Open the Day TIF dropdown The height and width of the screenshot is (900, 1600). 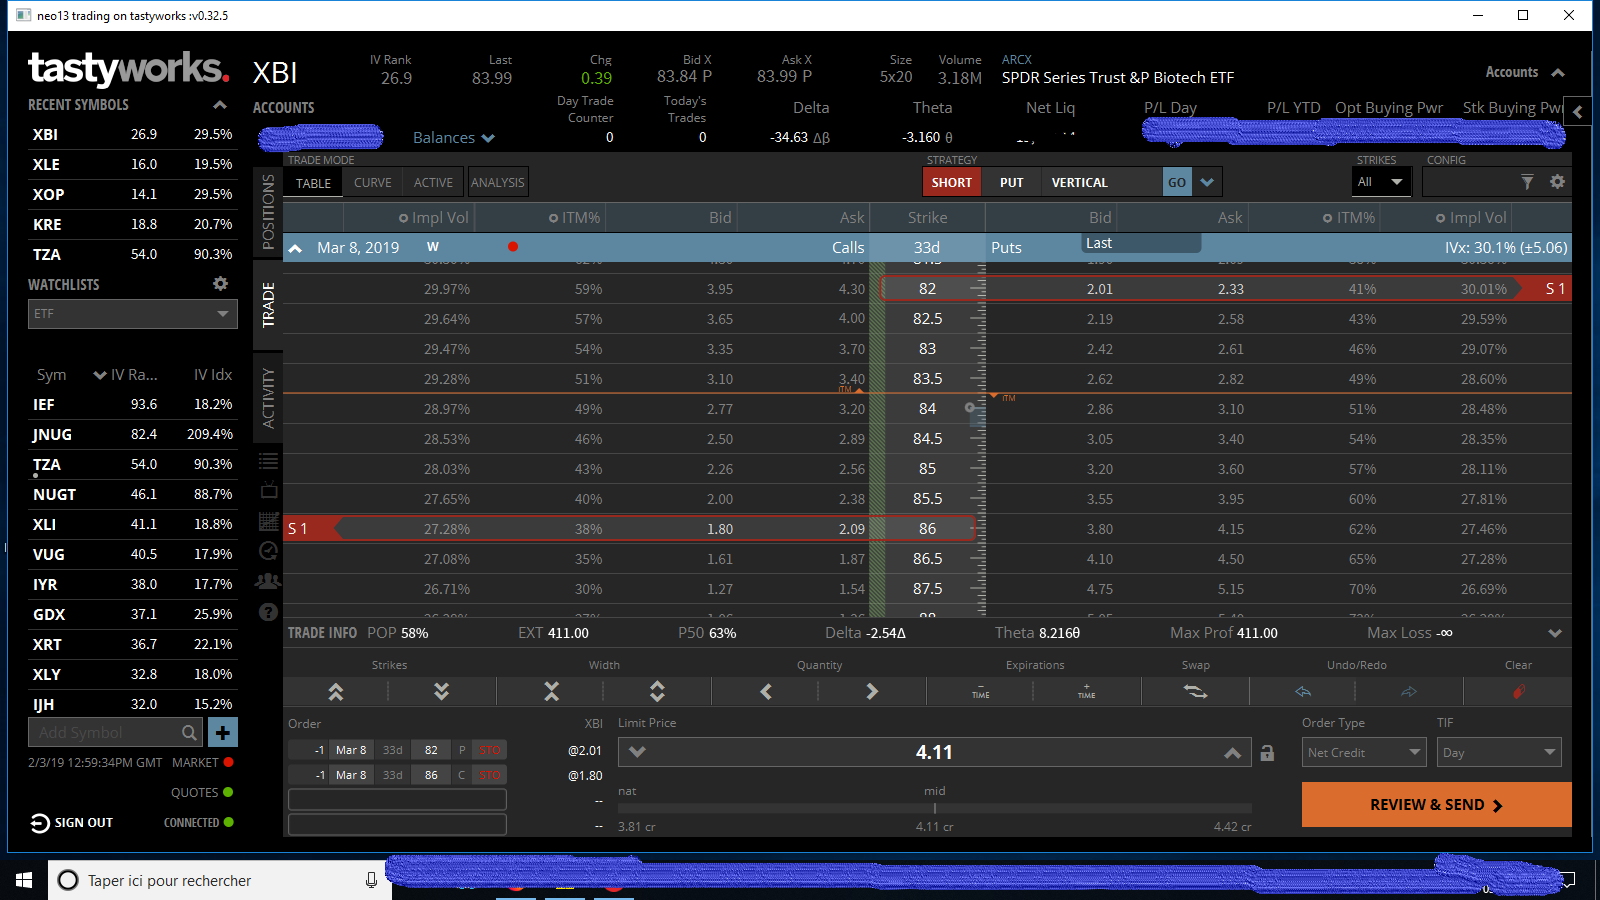(1499, 753)
